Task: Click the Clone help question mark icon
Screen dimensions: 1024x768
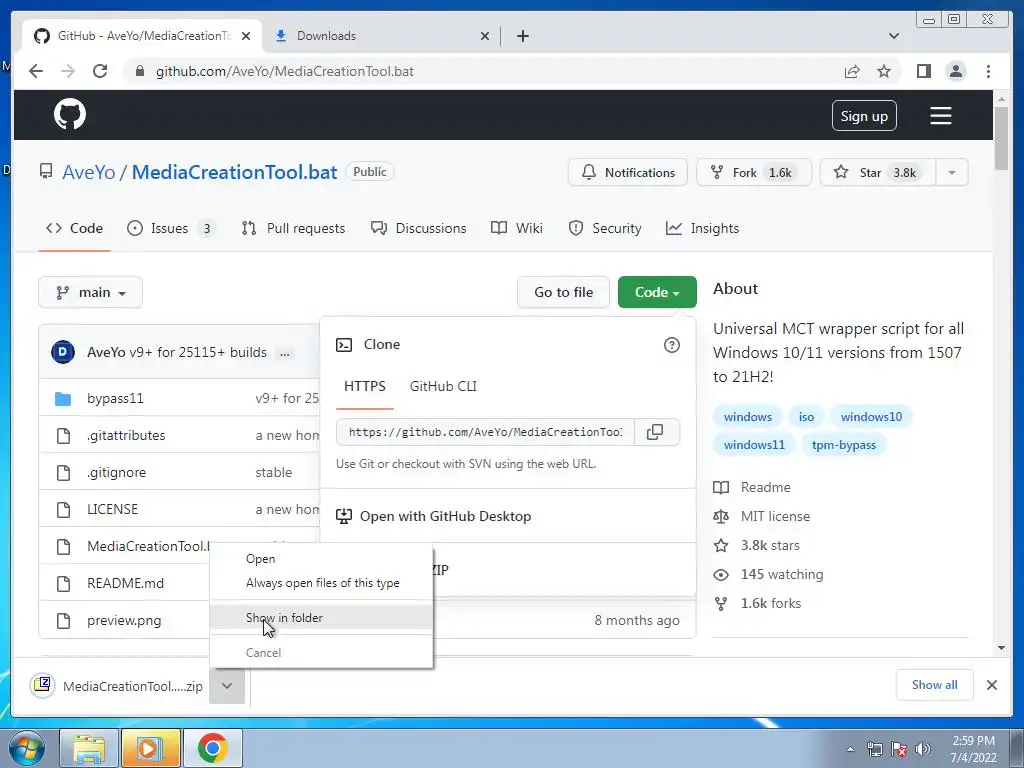Action: click(x=671, y=345)
